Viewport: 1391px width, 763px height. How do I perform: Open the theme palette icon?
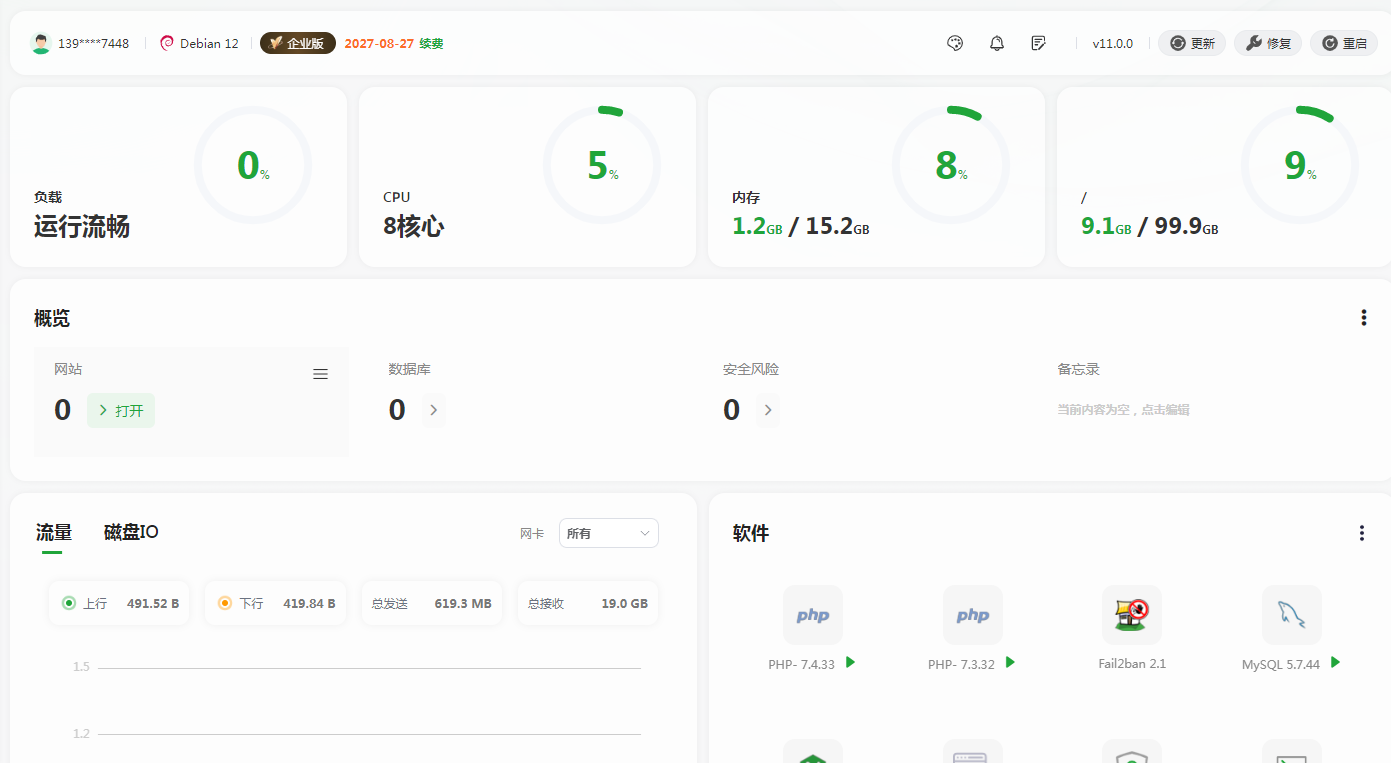955,43
